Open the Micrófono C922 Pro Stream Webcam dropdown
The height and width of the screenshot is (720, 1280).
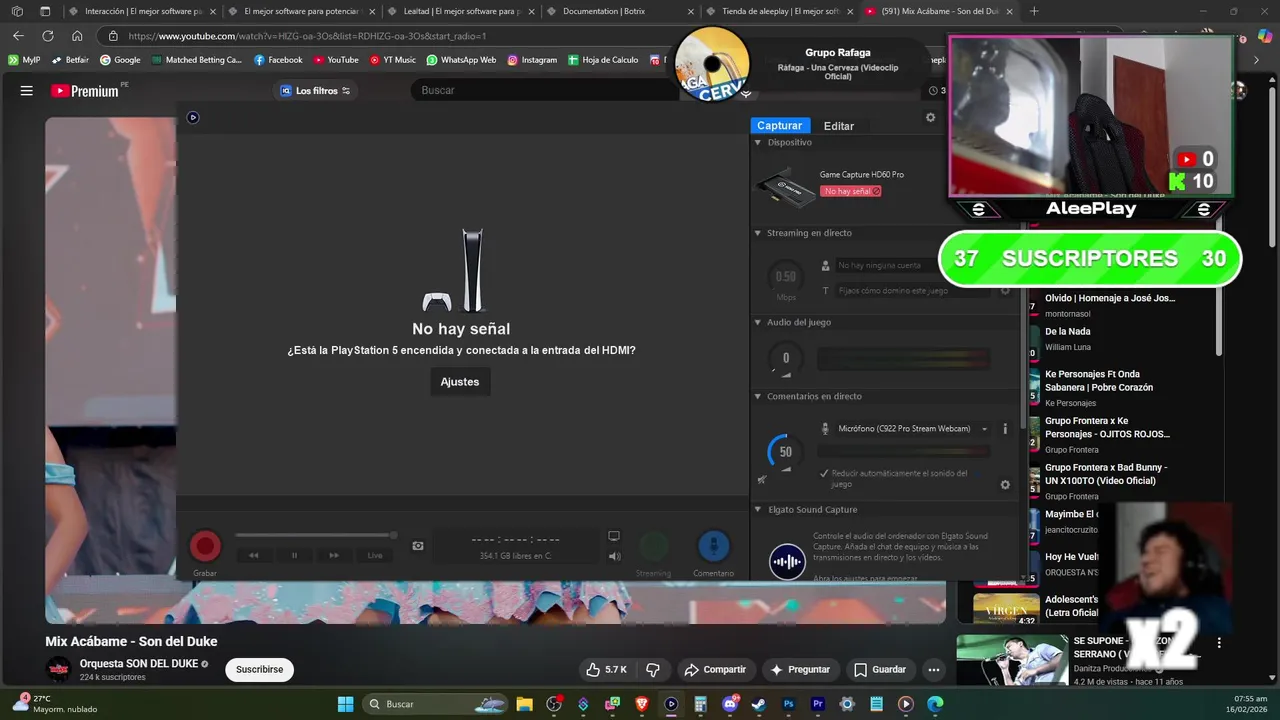[905, 429]
